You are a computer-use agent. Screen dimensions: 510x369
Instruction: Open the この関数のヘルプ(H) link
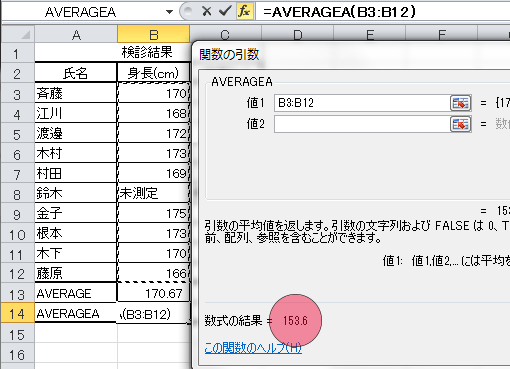tap(253, 348)
